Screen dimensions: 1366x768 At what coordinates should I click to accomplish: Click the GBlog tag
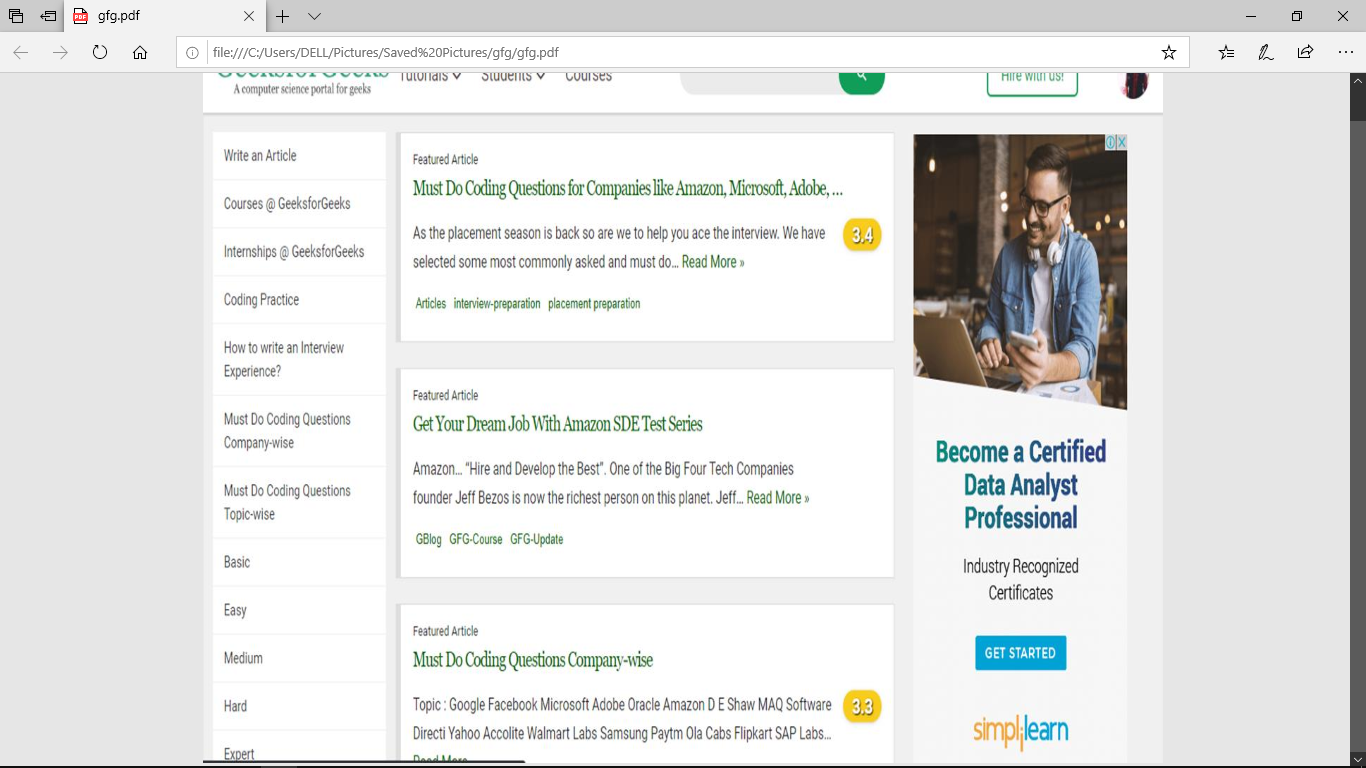click(429, 540)
